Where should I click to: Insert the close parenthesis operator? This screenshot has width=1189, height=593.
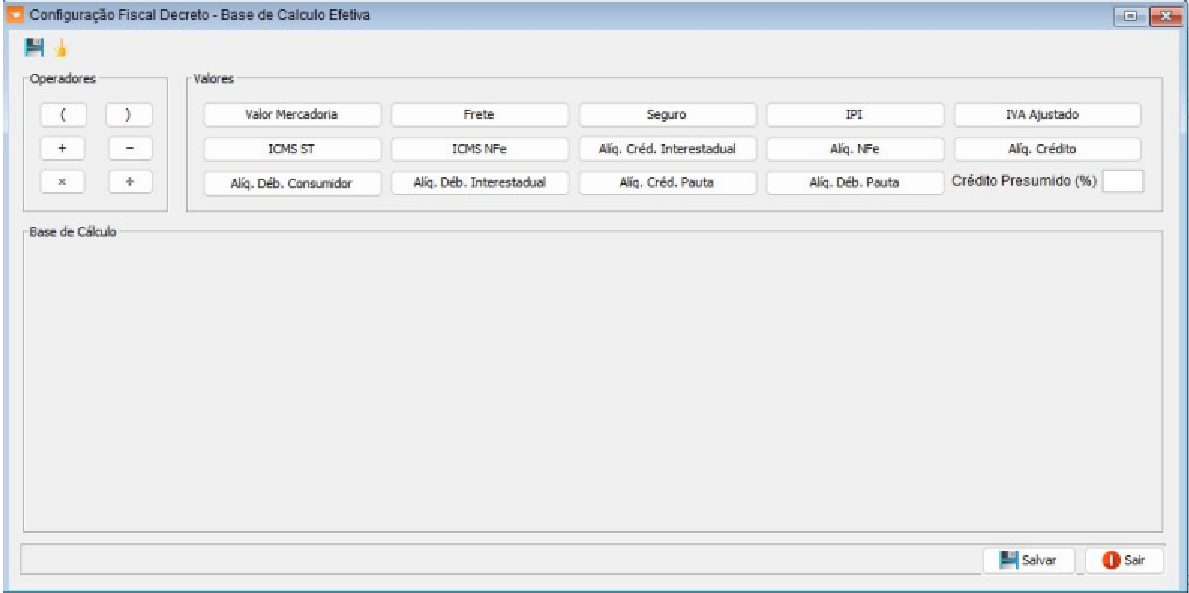click(x=129, y=115)
